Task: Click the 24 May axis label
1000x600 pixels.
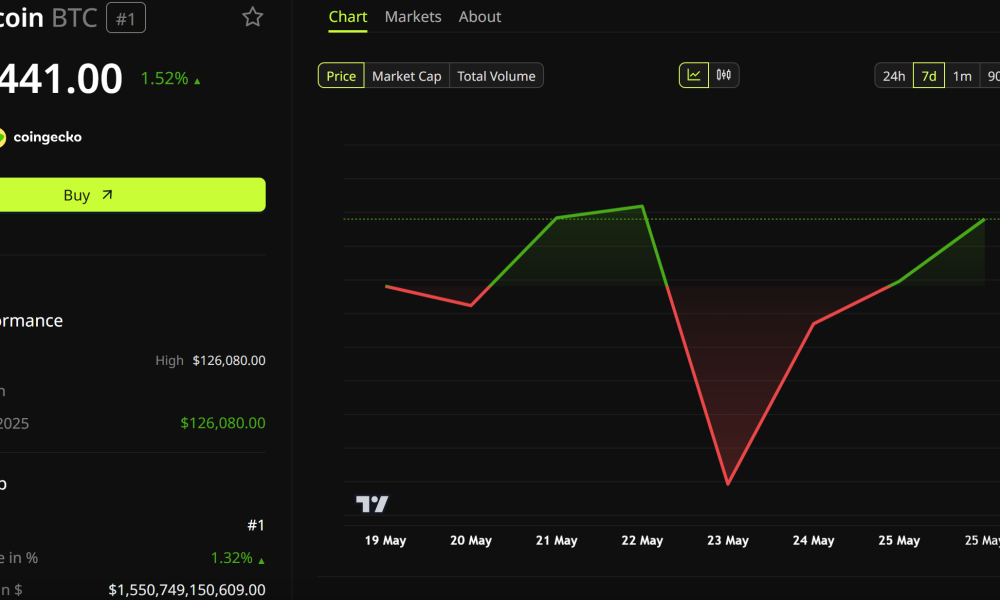Action: [813, 541]
